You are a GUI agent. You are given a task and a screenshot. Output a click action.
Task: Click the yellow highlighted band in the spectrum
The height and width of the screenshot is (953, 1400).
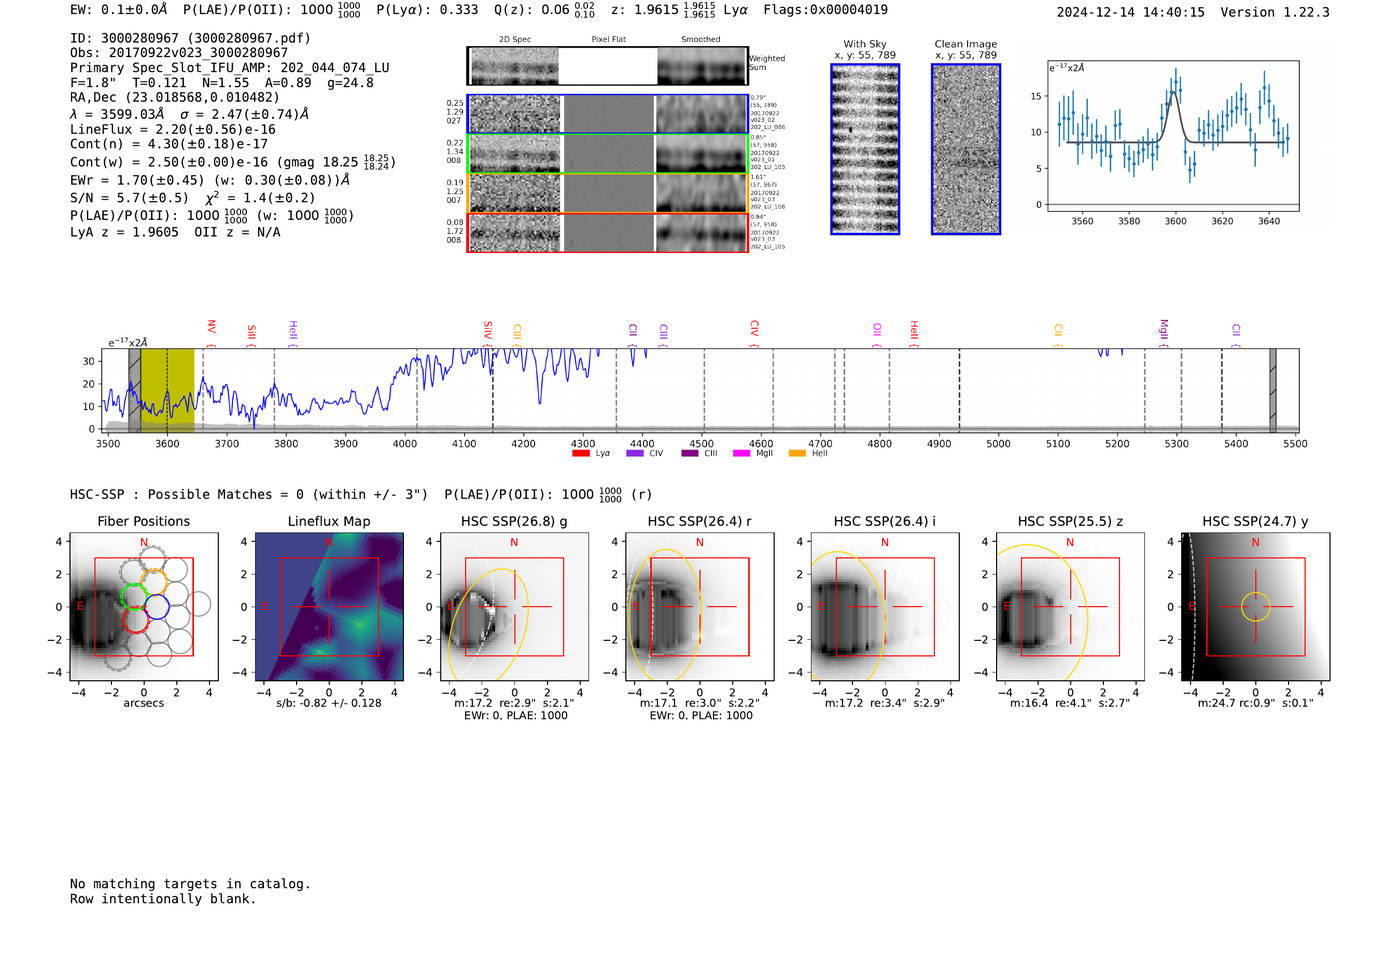167,391
